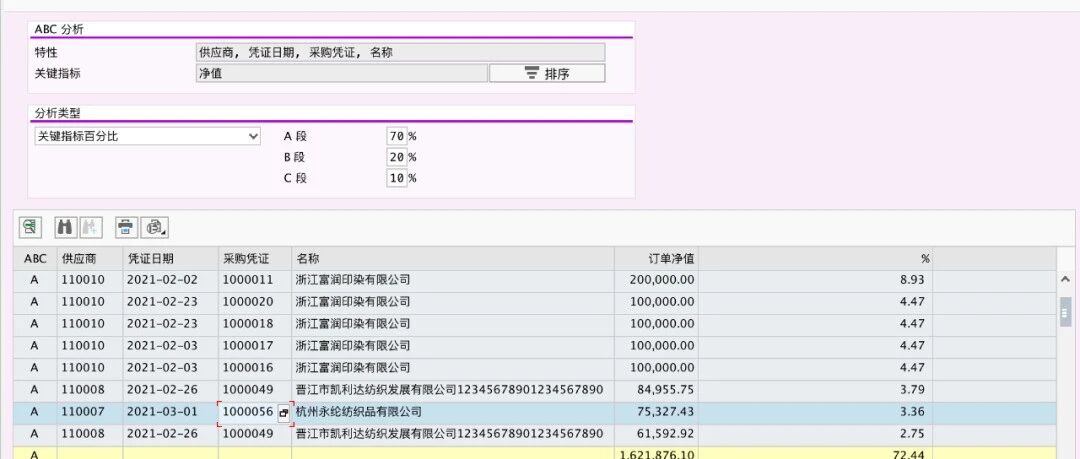
Task: Click supplier cell 110007
Action: tap(90, 412)
